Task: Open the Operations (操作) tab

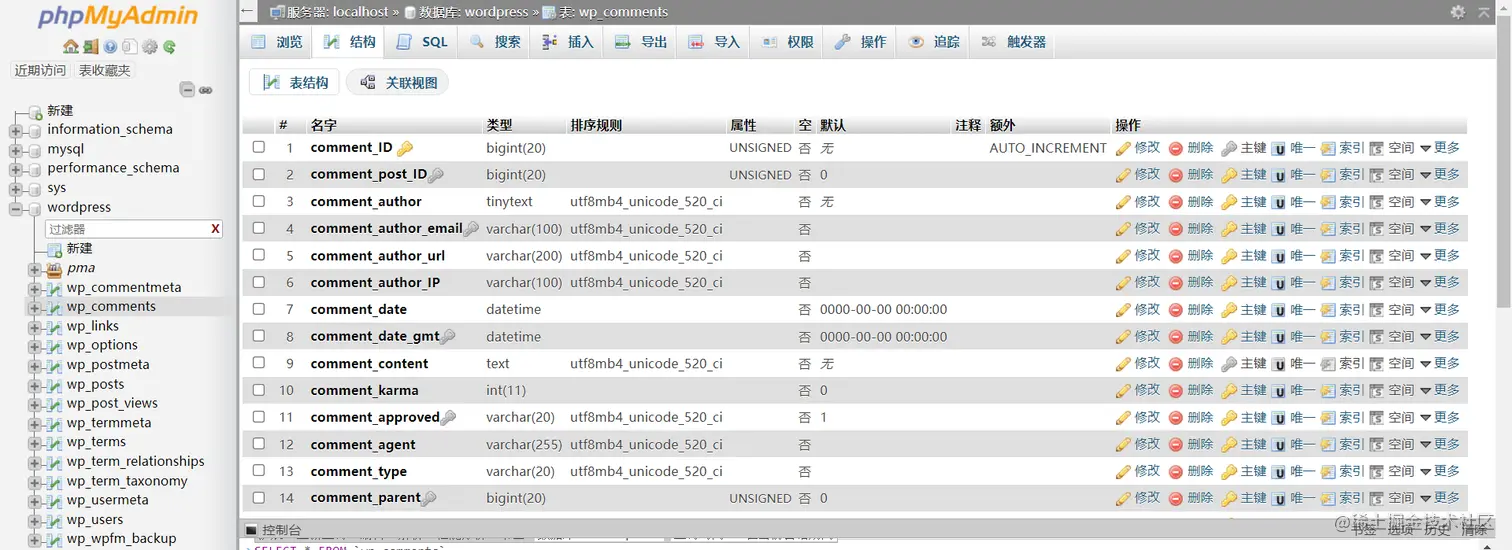Action: coord(861,42)
